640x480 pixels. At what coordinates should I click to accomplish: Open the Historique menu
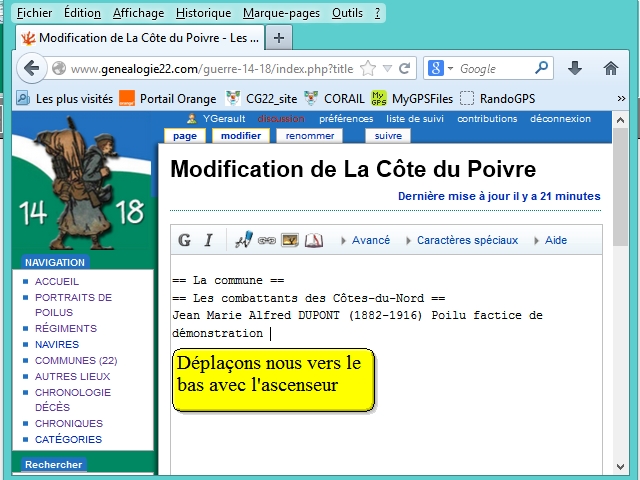pyautogui.click(x=203, y=13)
